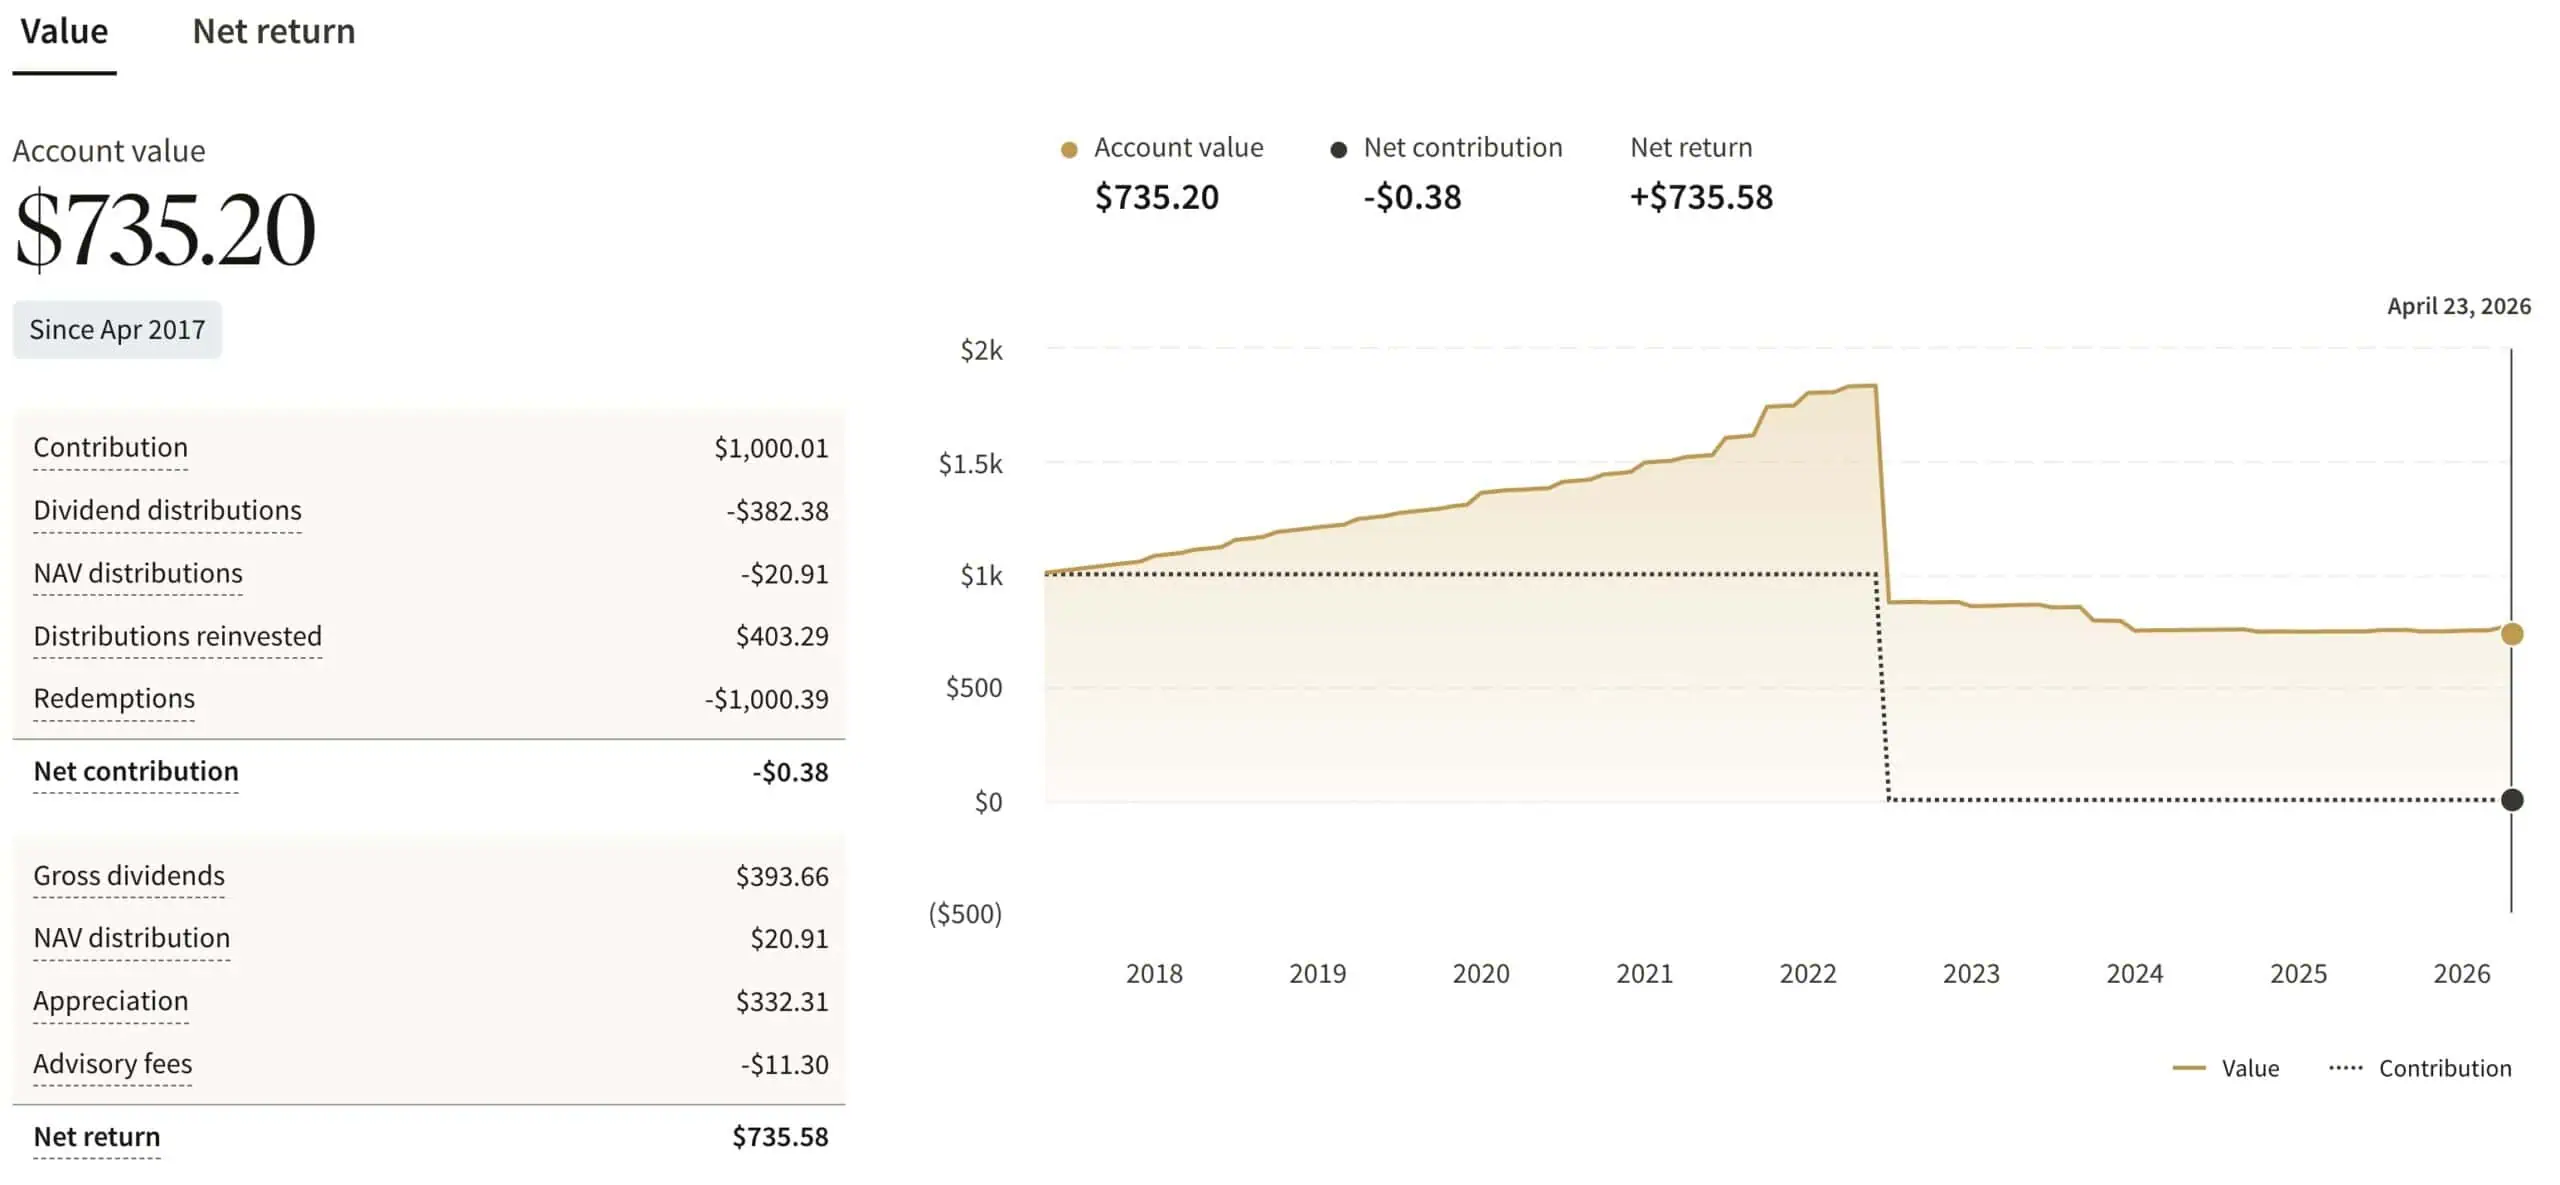Screen dimensions: 2560x1185
Task: Click the gold Value line legend icon
Action: tap(2189, 1068)
